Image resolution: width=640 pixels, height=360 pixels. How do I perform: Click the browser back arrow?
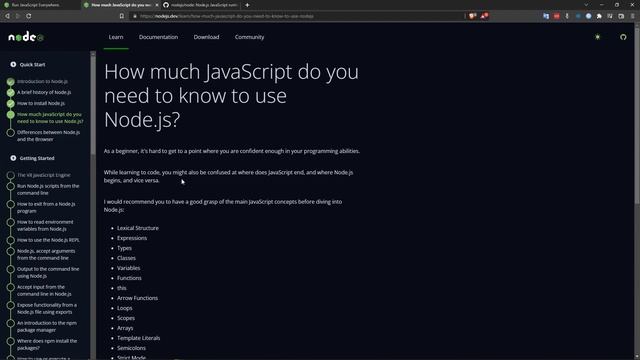[7, 16]
